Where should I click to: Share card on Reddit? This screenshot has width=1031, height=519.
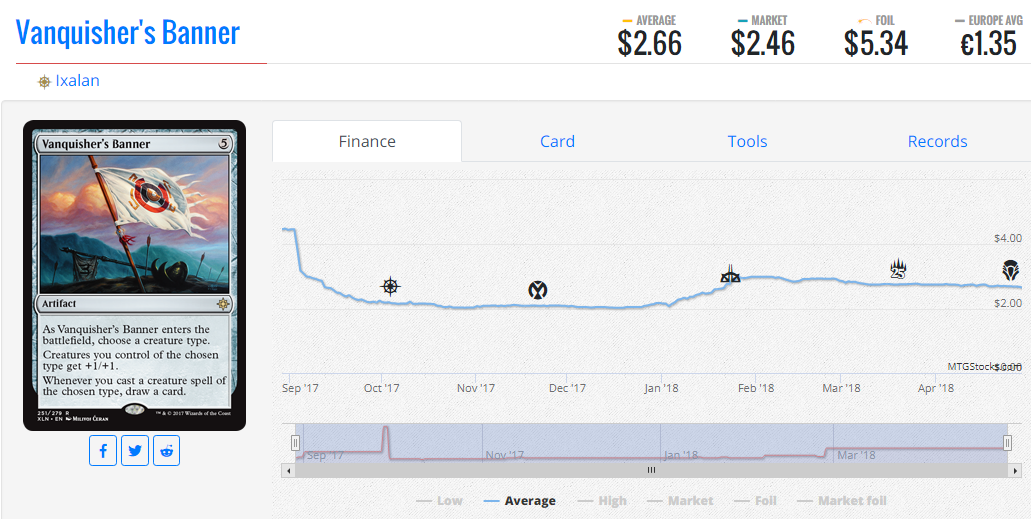[x=166, y=451]
